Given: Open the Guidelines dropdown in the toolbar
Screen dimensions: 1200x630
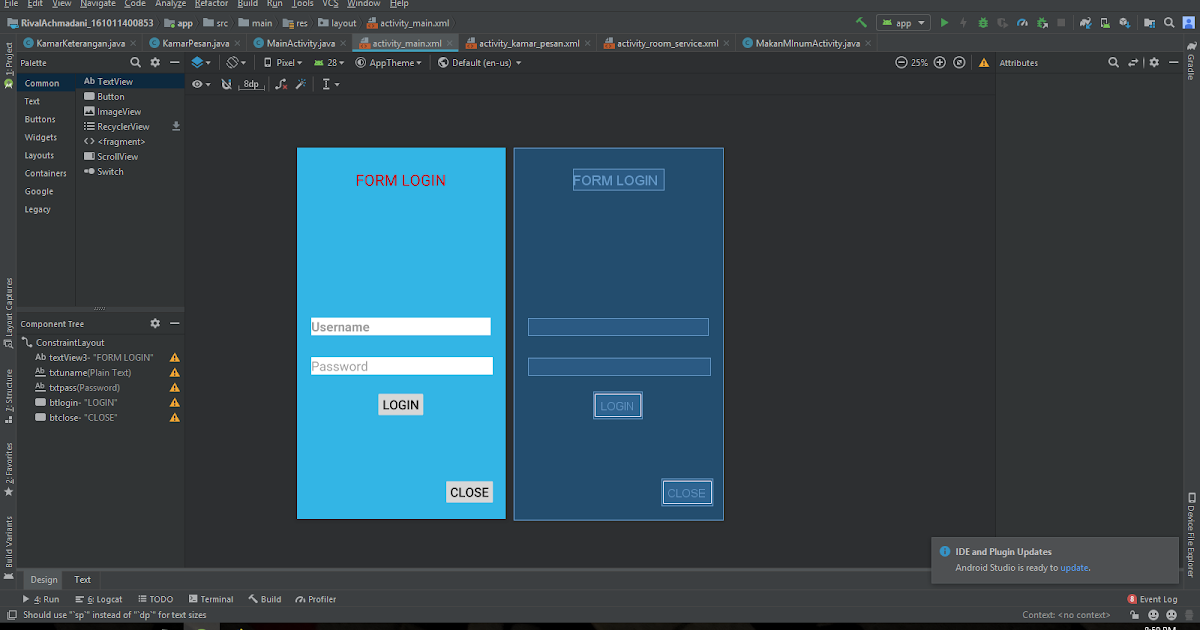Looking at the screenshot, I should [x=330, y=84].
